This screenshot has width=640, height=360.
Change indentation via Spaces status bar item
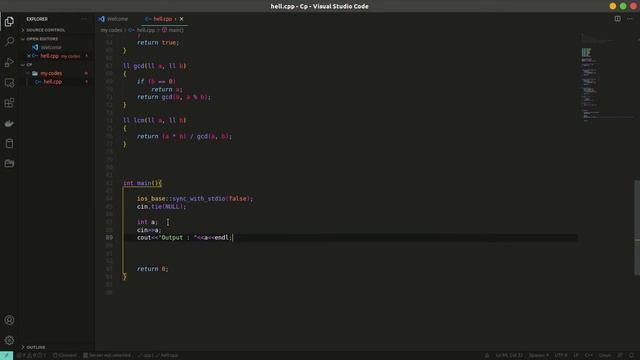pos(539,356)
